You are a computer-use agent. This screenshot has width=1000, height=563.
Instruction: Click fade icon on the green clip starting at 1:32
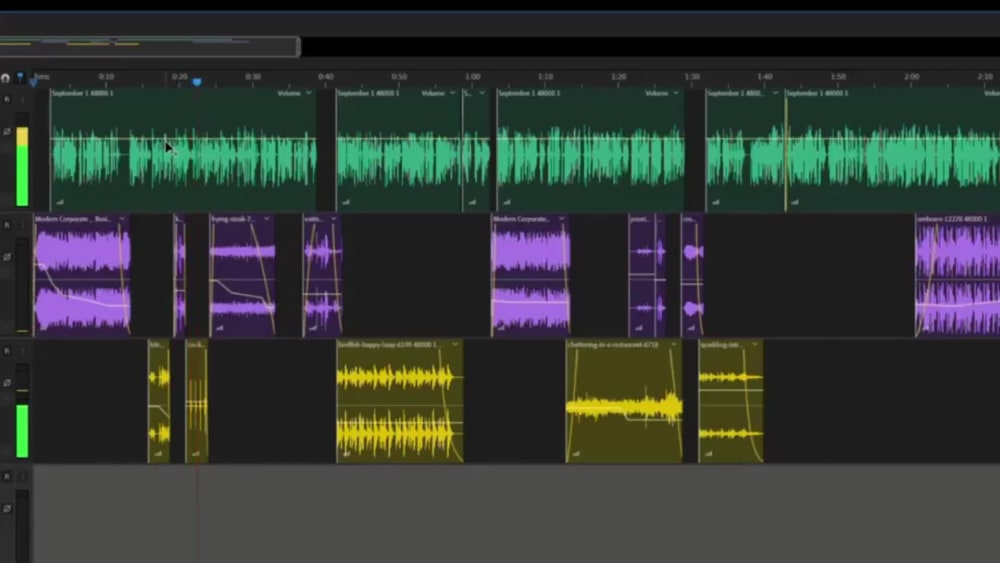click(x=716, y=202)
